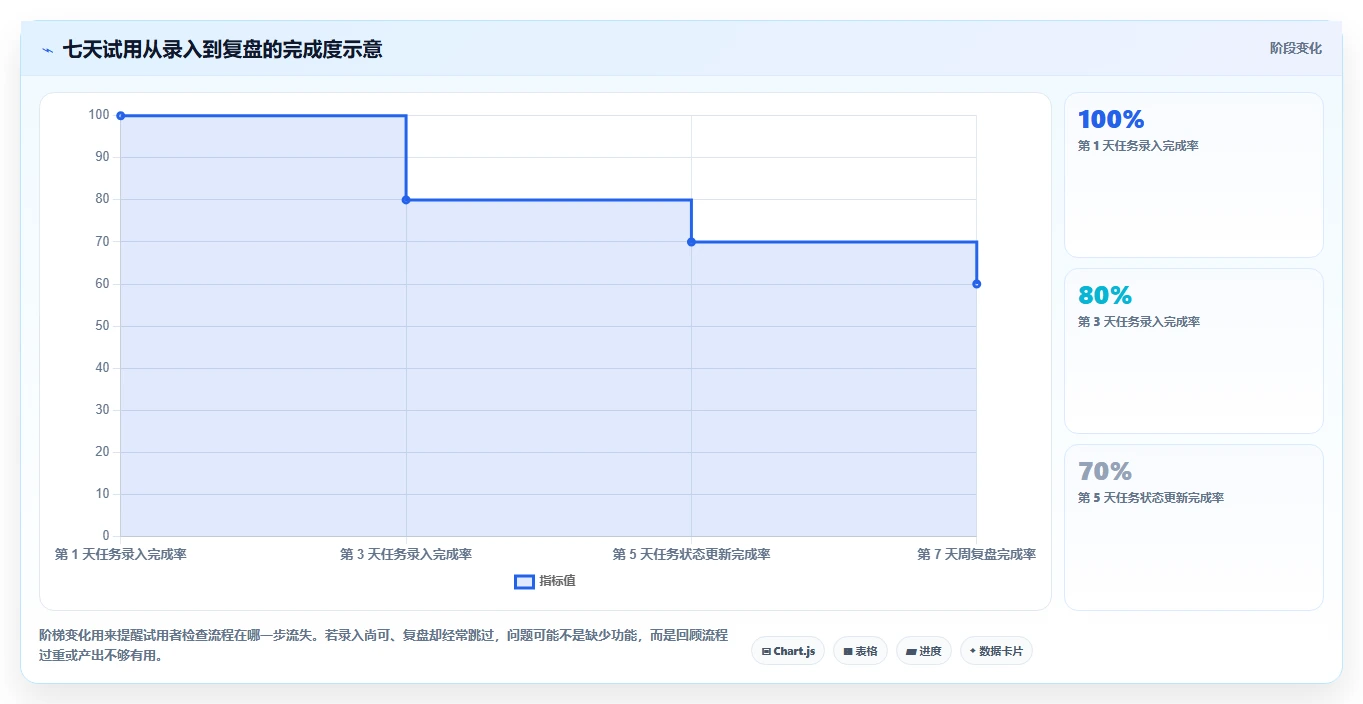The height and width of the screenshot is (704, 1363).
Task: Toggle the 指标值 legend swatch
Action: [524, 582]
